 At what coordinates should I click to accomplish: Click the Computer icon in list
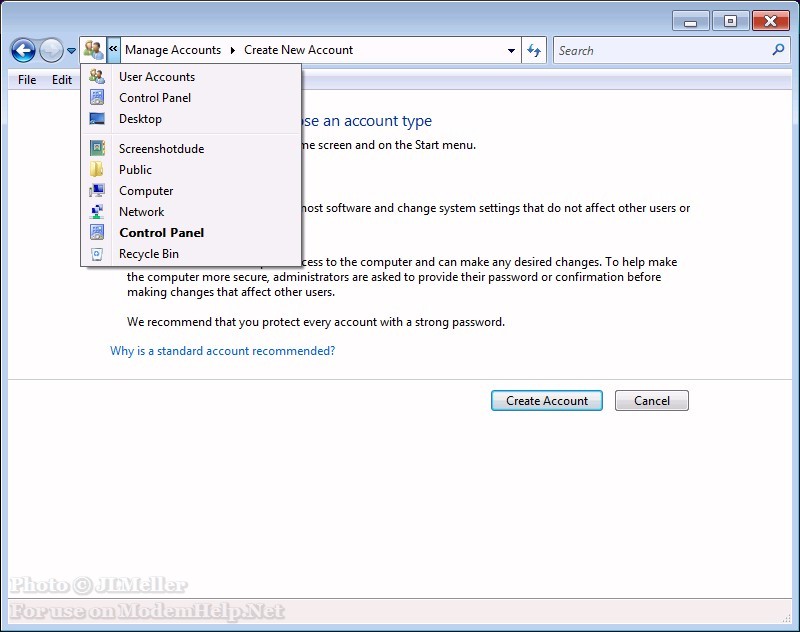point(96,190)
